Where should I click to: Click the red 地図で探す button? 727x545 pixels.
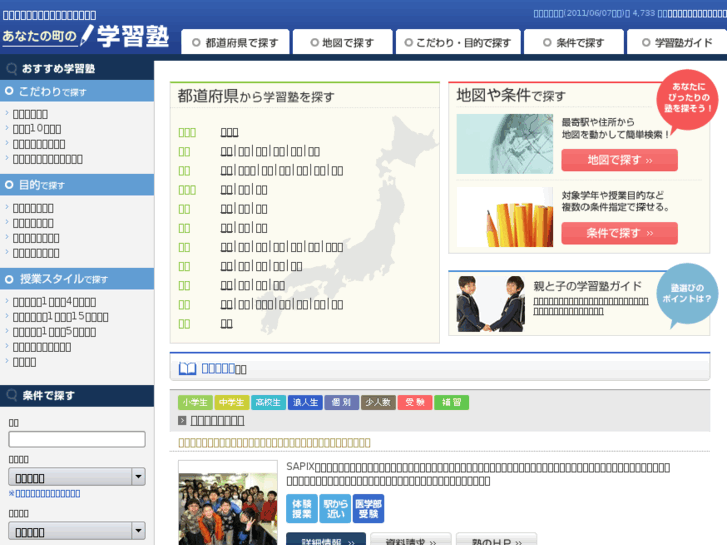619,160
